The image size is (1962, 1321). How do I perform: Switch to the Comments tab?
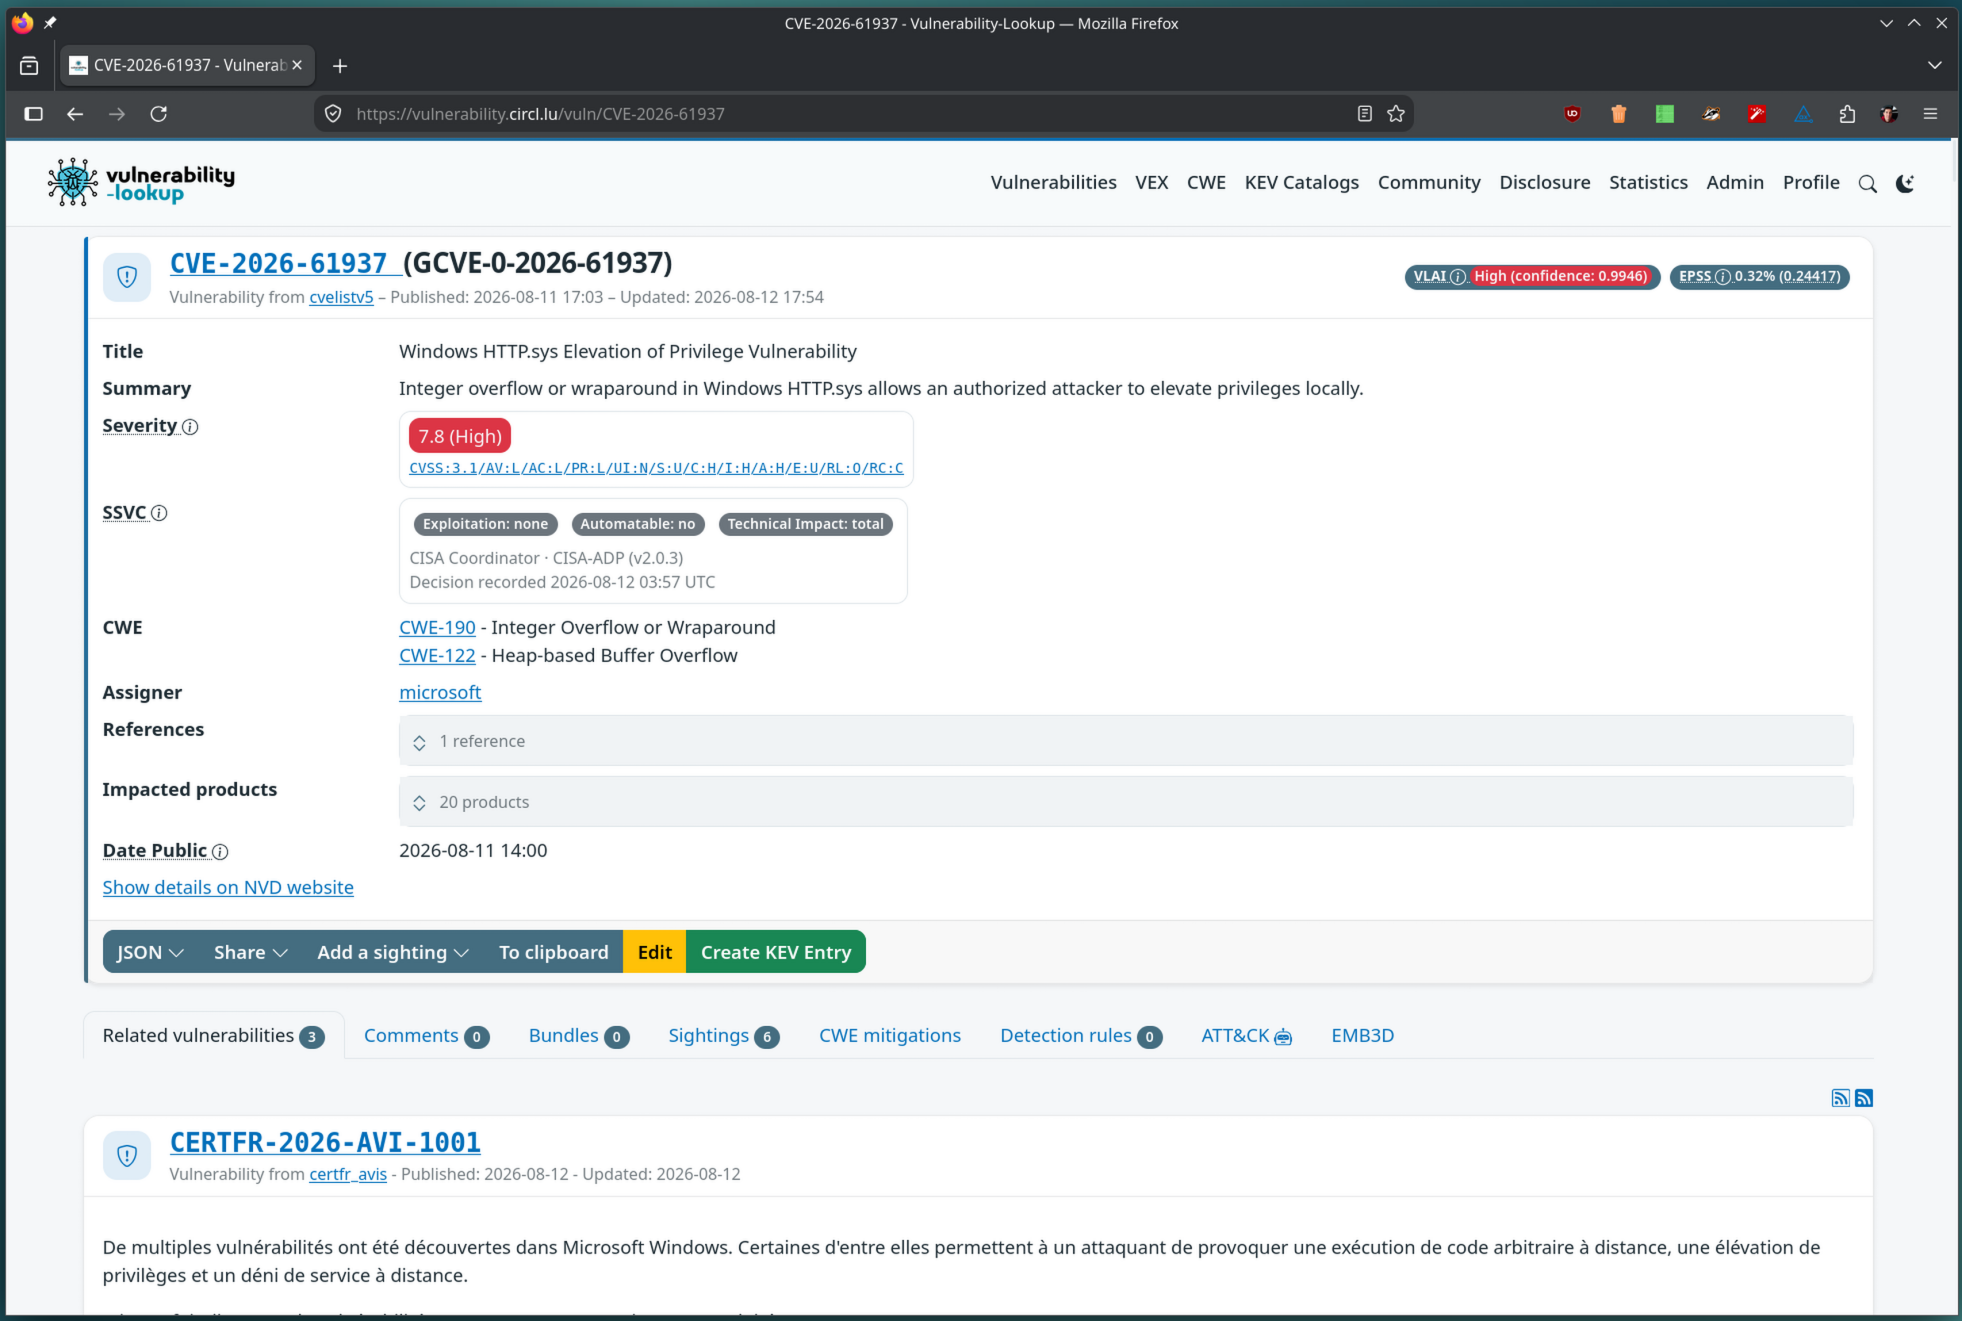[x=426, y=1036]
